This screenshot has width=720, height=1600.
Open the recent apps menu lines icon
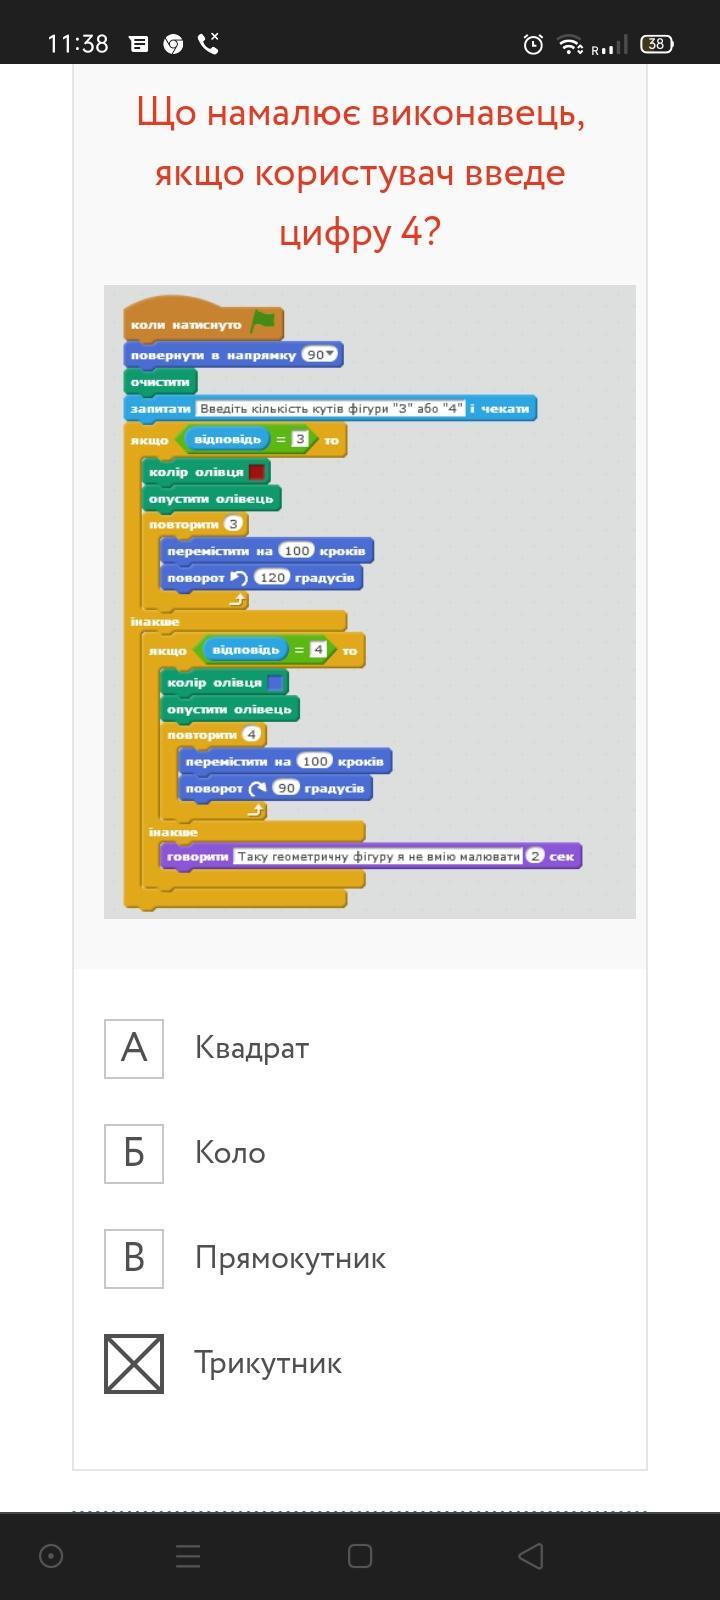point(188,1555)
